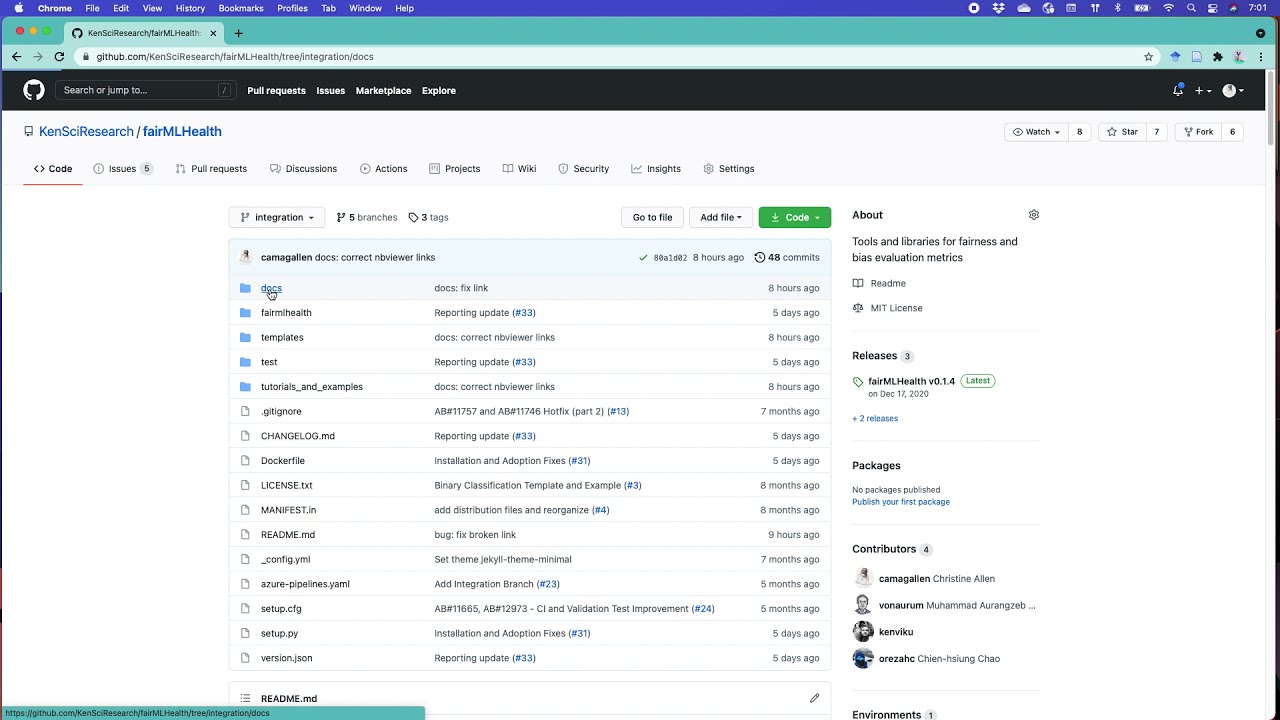The width and height of the screenshot is (1280, 720).
Task: Open the green Code dropdown
Action: [795, 217]
